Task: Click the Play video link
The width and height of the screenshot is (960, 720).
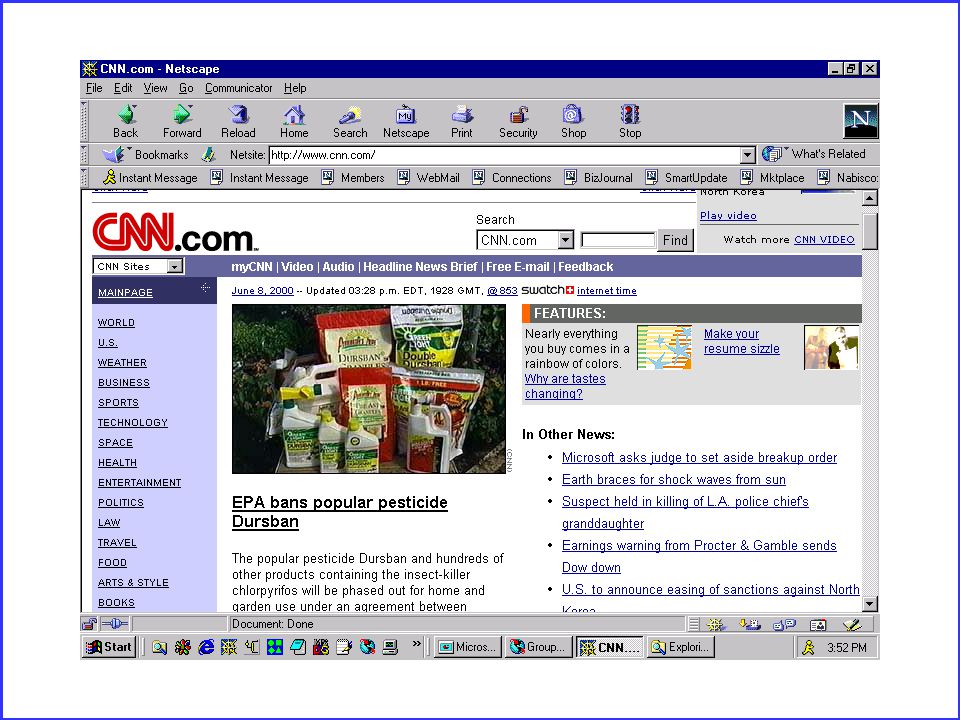Action: coord(728,216)
